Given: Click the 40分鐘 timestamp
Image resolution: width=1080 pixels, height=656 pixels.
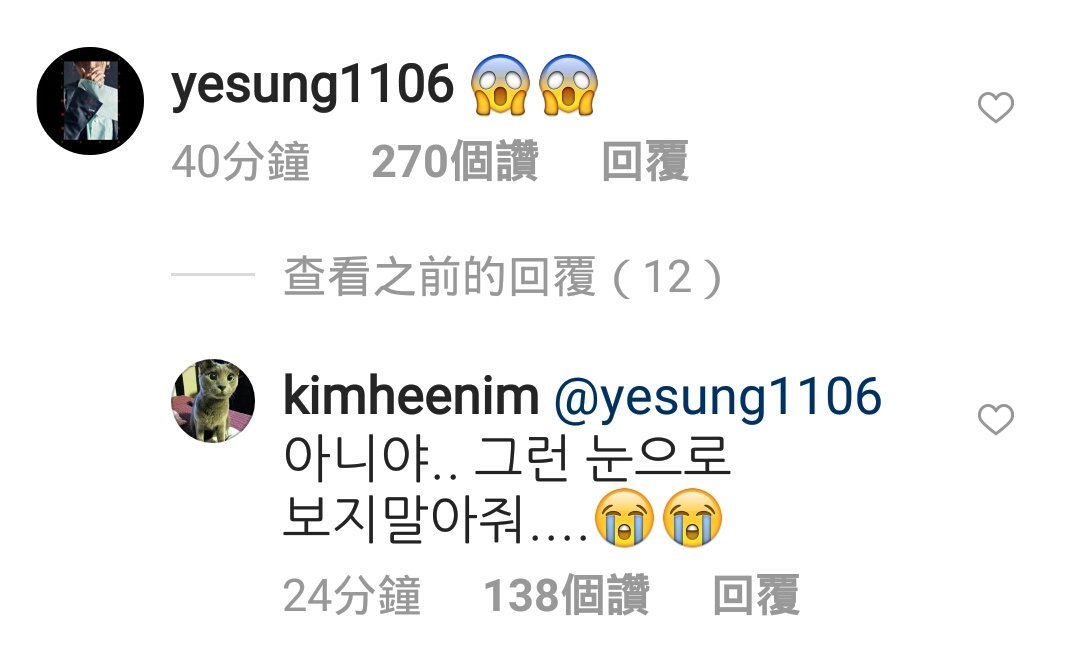Looking at the screenshot, I should (240, 161).
